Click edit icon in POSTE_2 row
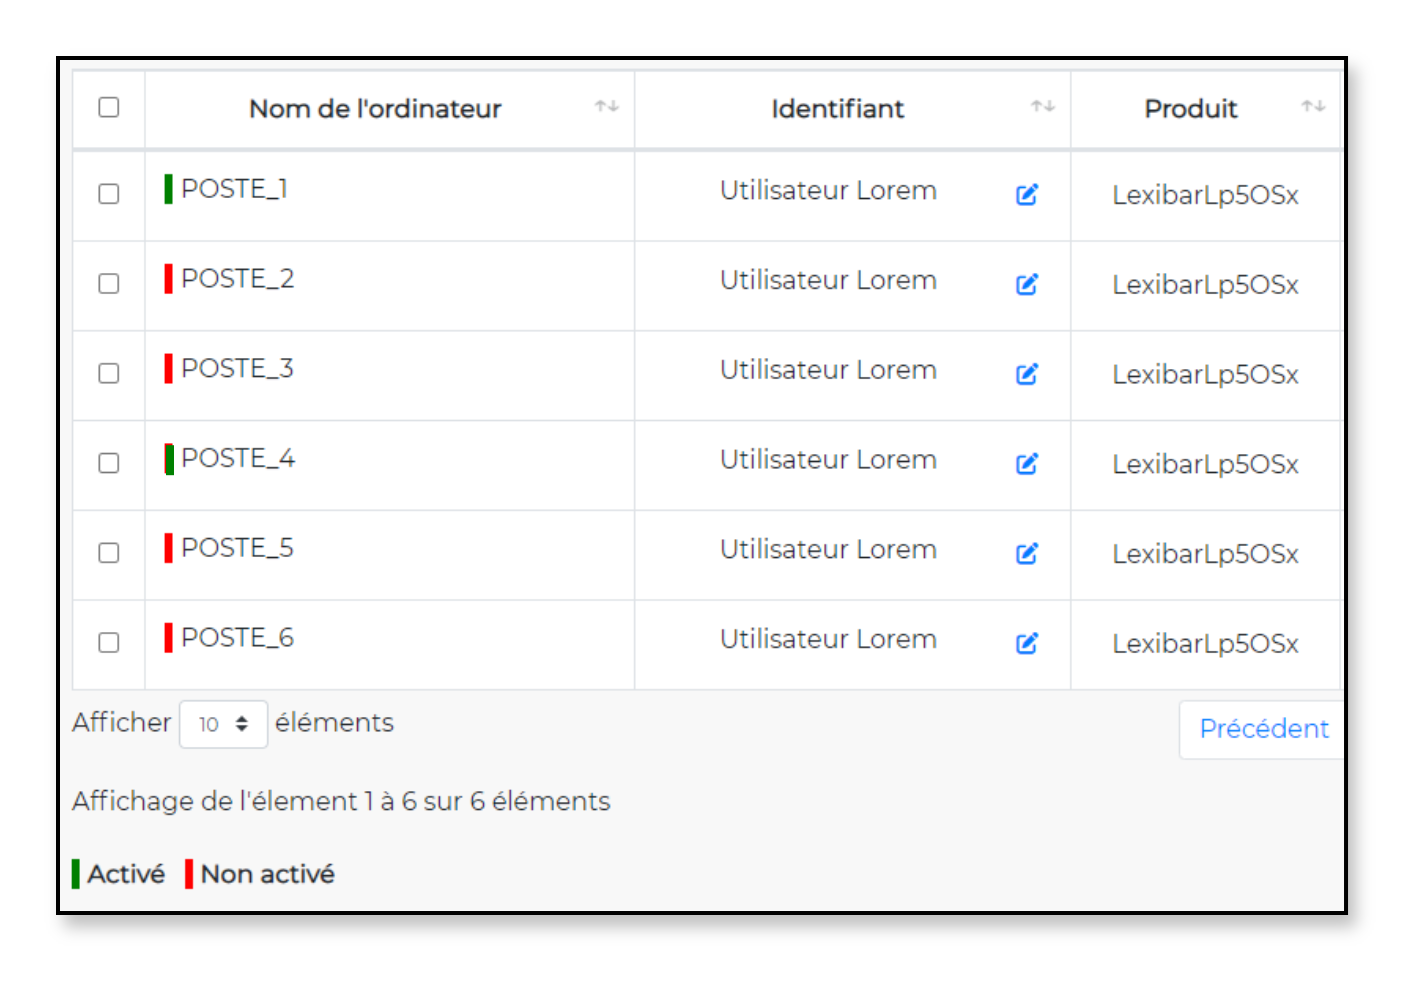Viewport: 1412px width, 984px height. 1027,285
